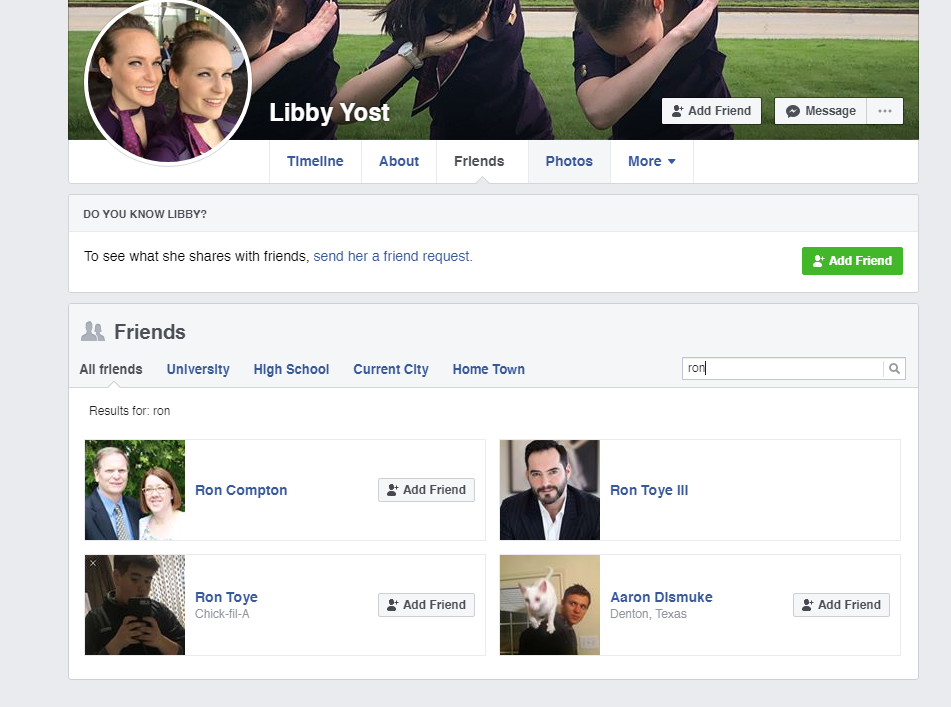
Task: Open Libby Yost's profile picture
Action: 168,81
